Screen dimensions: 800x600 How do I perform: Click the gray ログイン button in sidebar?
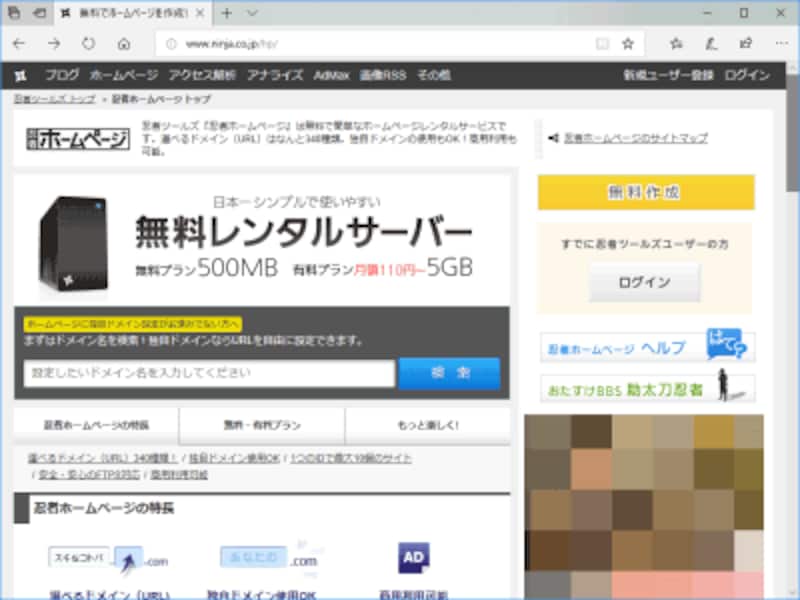[x=645, y=282]
